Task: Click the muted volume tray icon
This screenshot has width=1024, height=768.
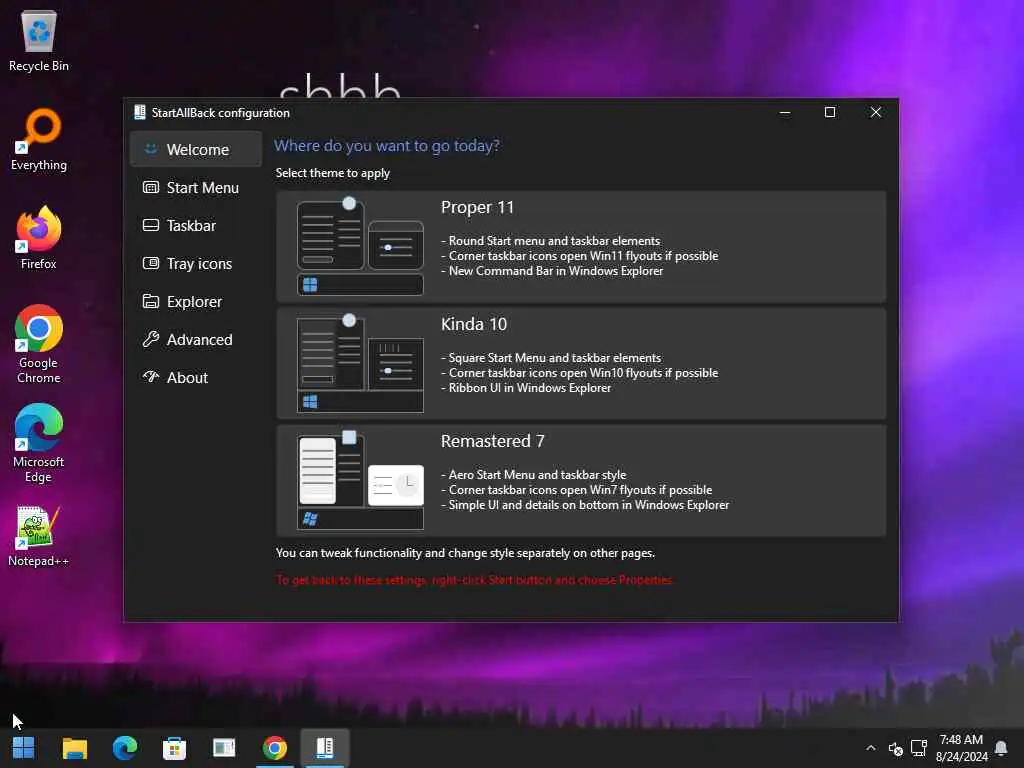Action: pyautogui.click(x=895, y=748)
